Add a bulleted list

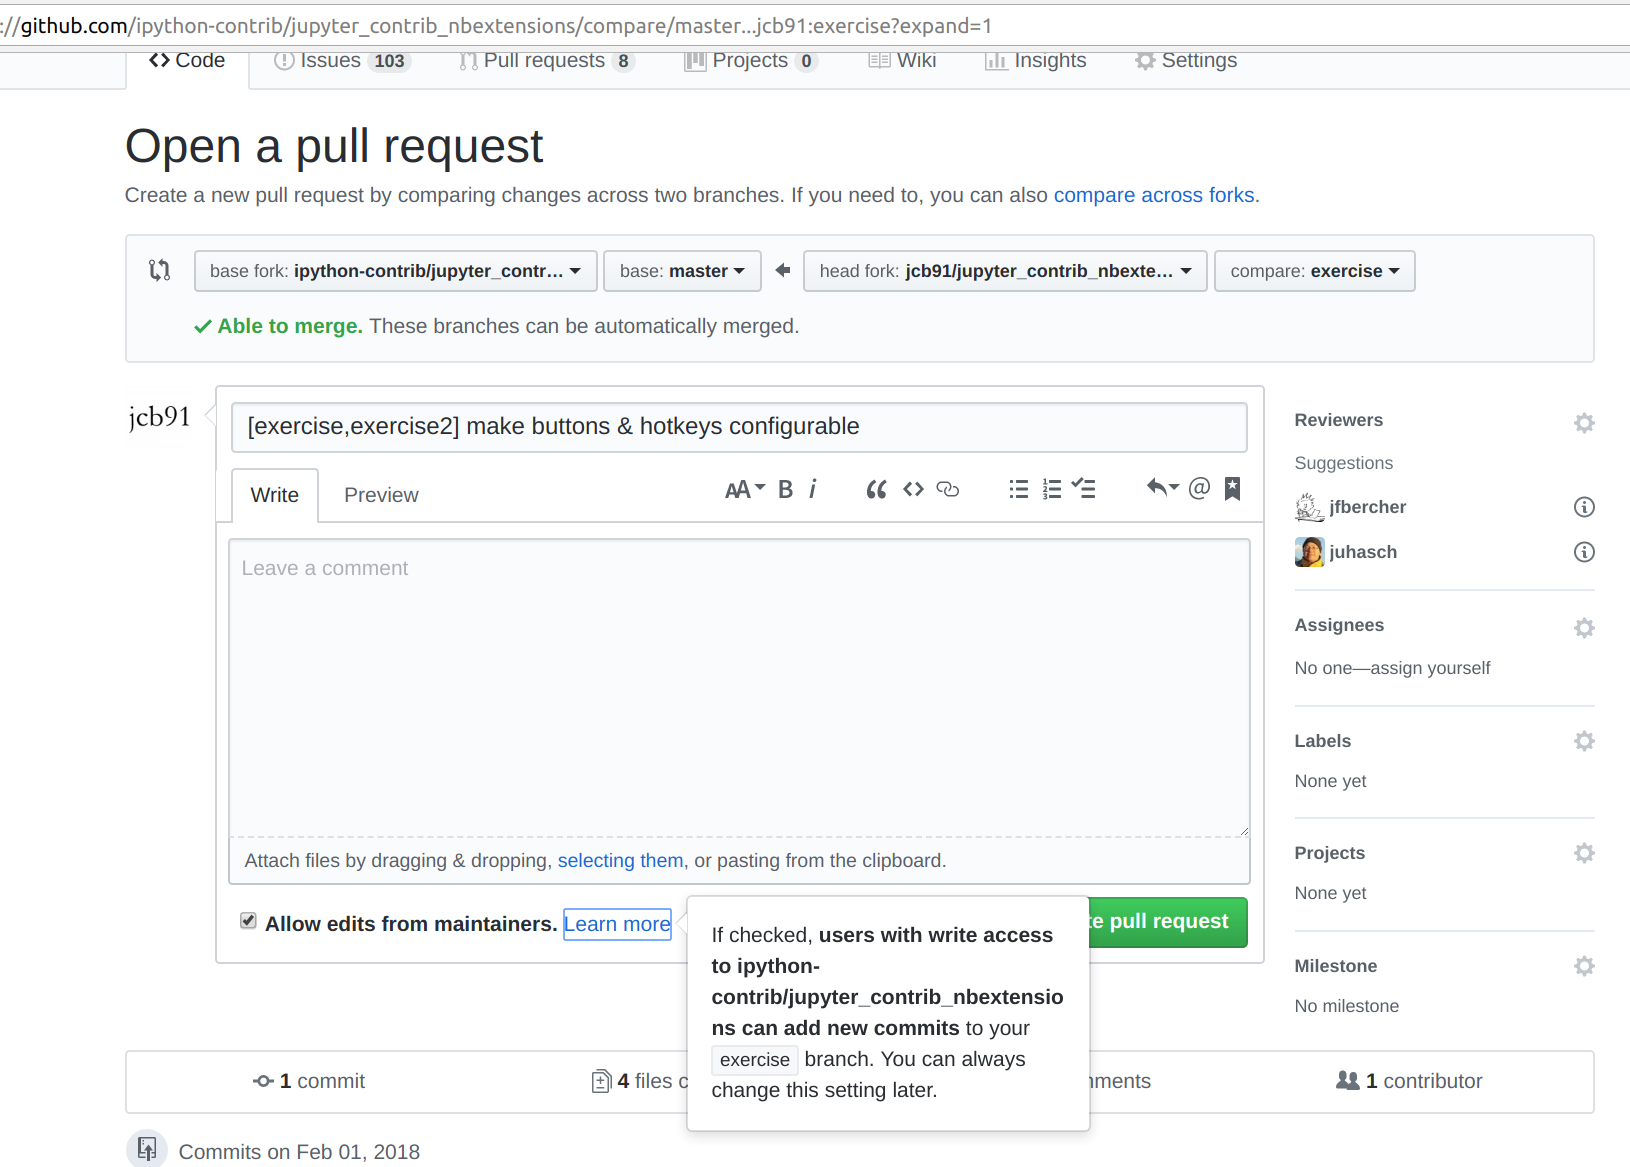pyautogui.click(x=1018, y=489)
